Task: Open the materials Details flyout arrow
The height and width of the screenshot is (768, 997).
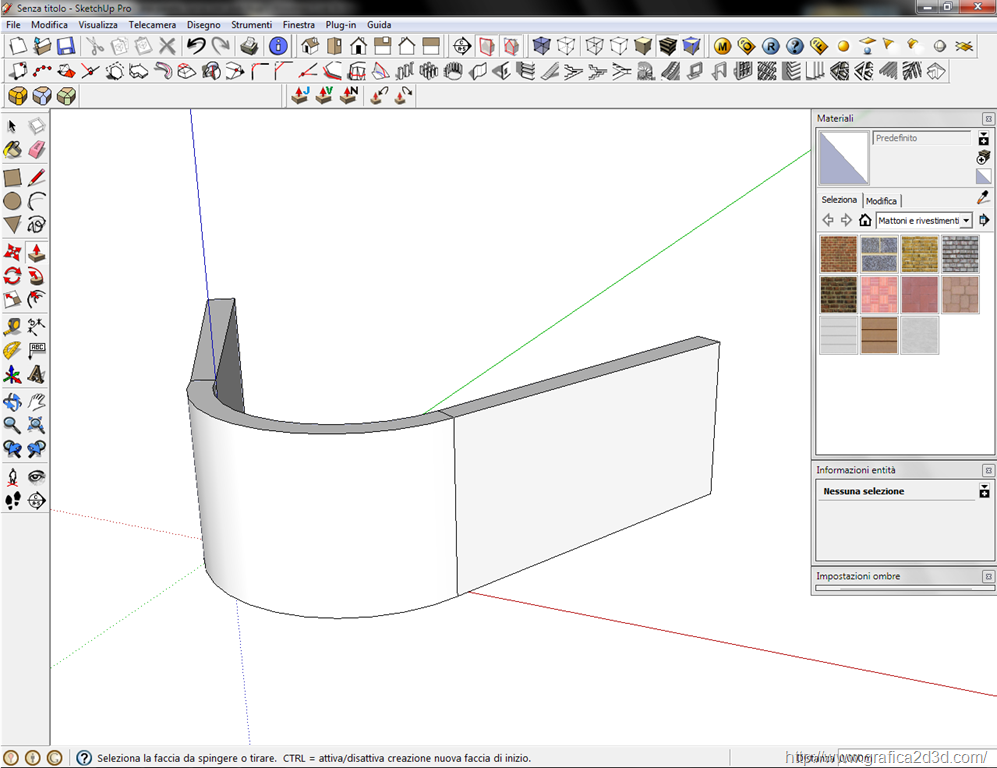Action: [984, 220]
